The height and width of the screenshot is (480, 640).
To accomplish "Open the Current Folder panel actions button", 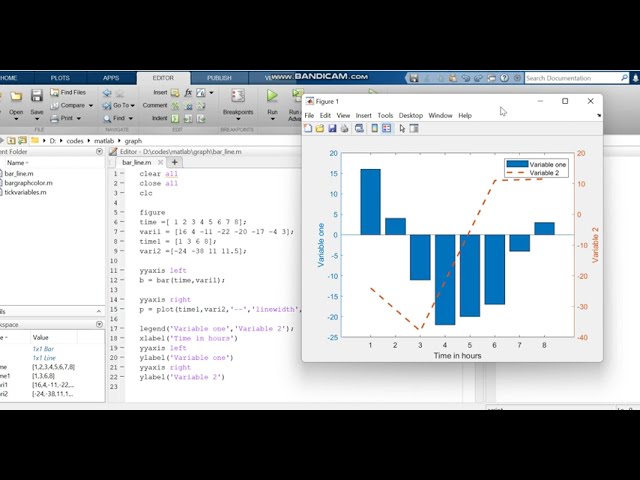I will click(x=99, y=151).
